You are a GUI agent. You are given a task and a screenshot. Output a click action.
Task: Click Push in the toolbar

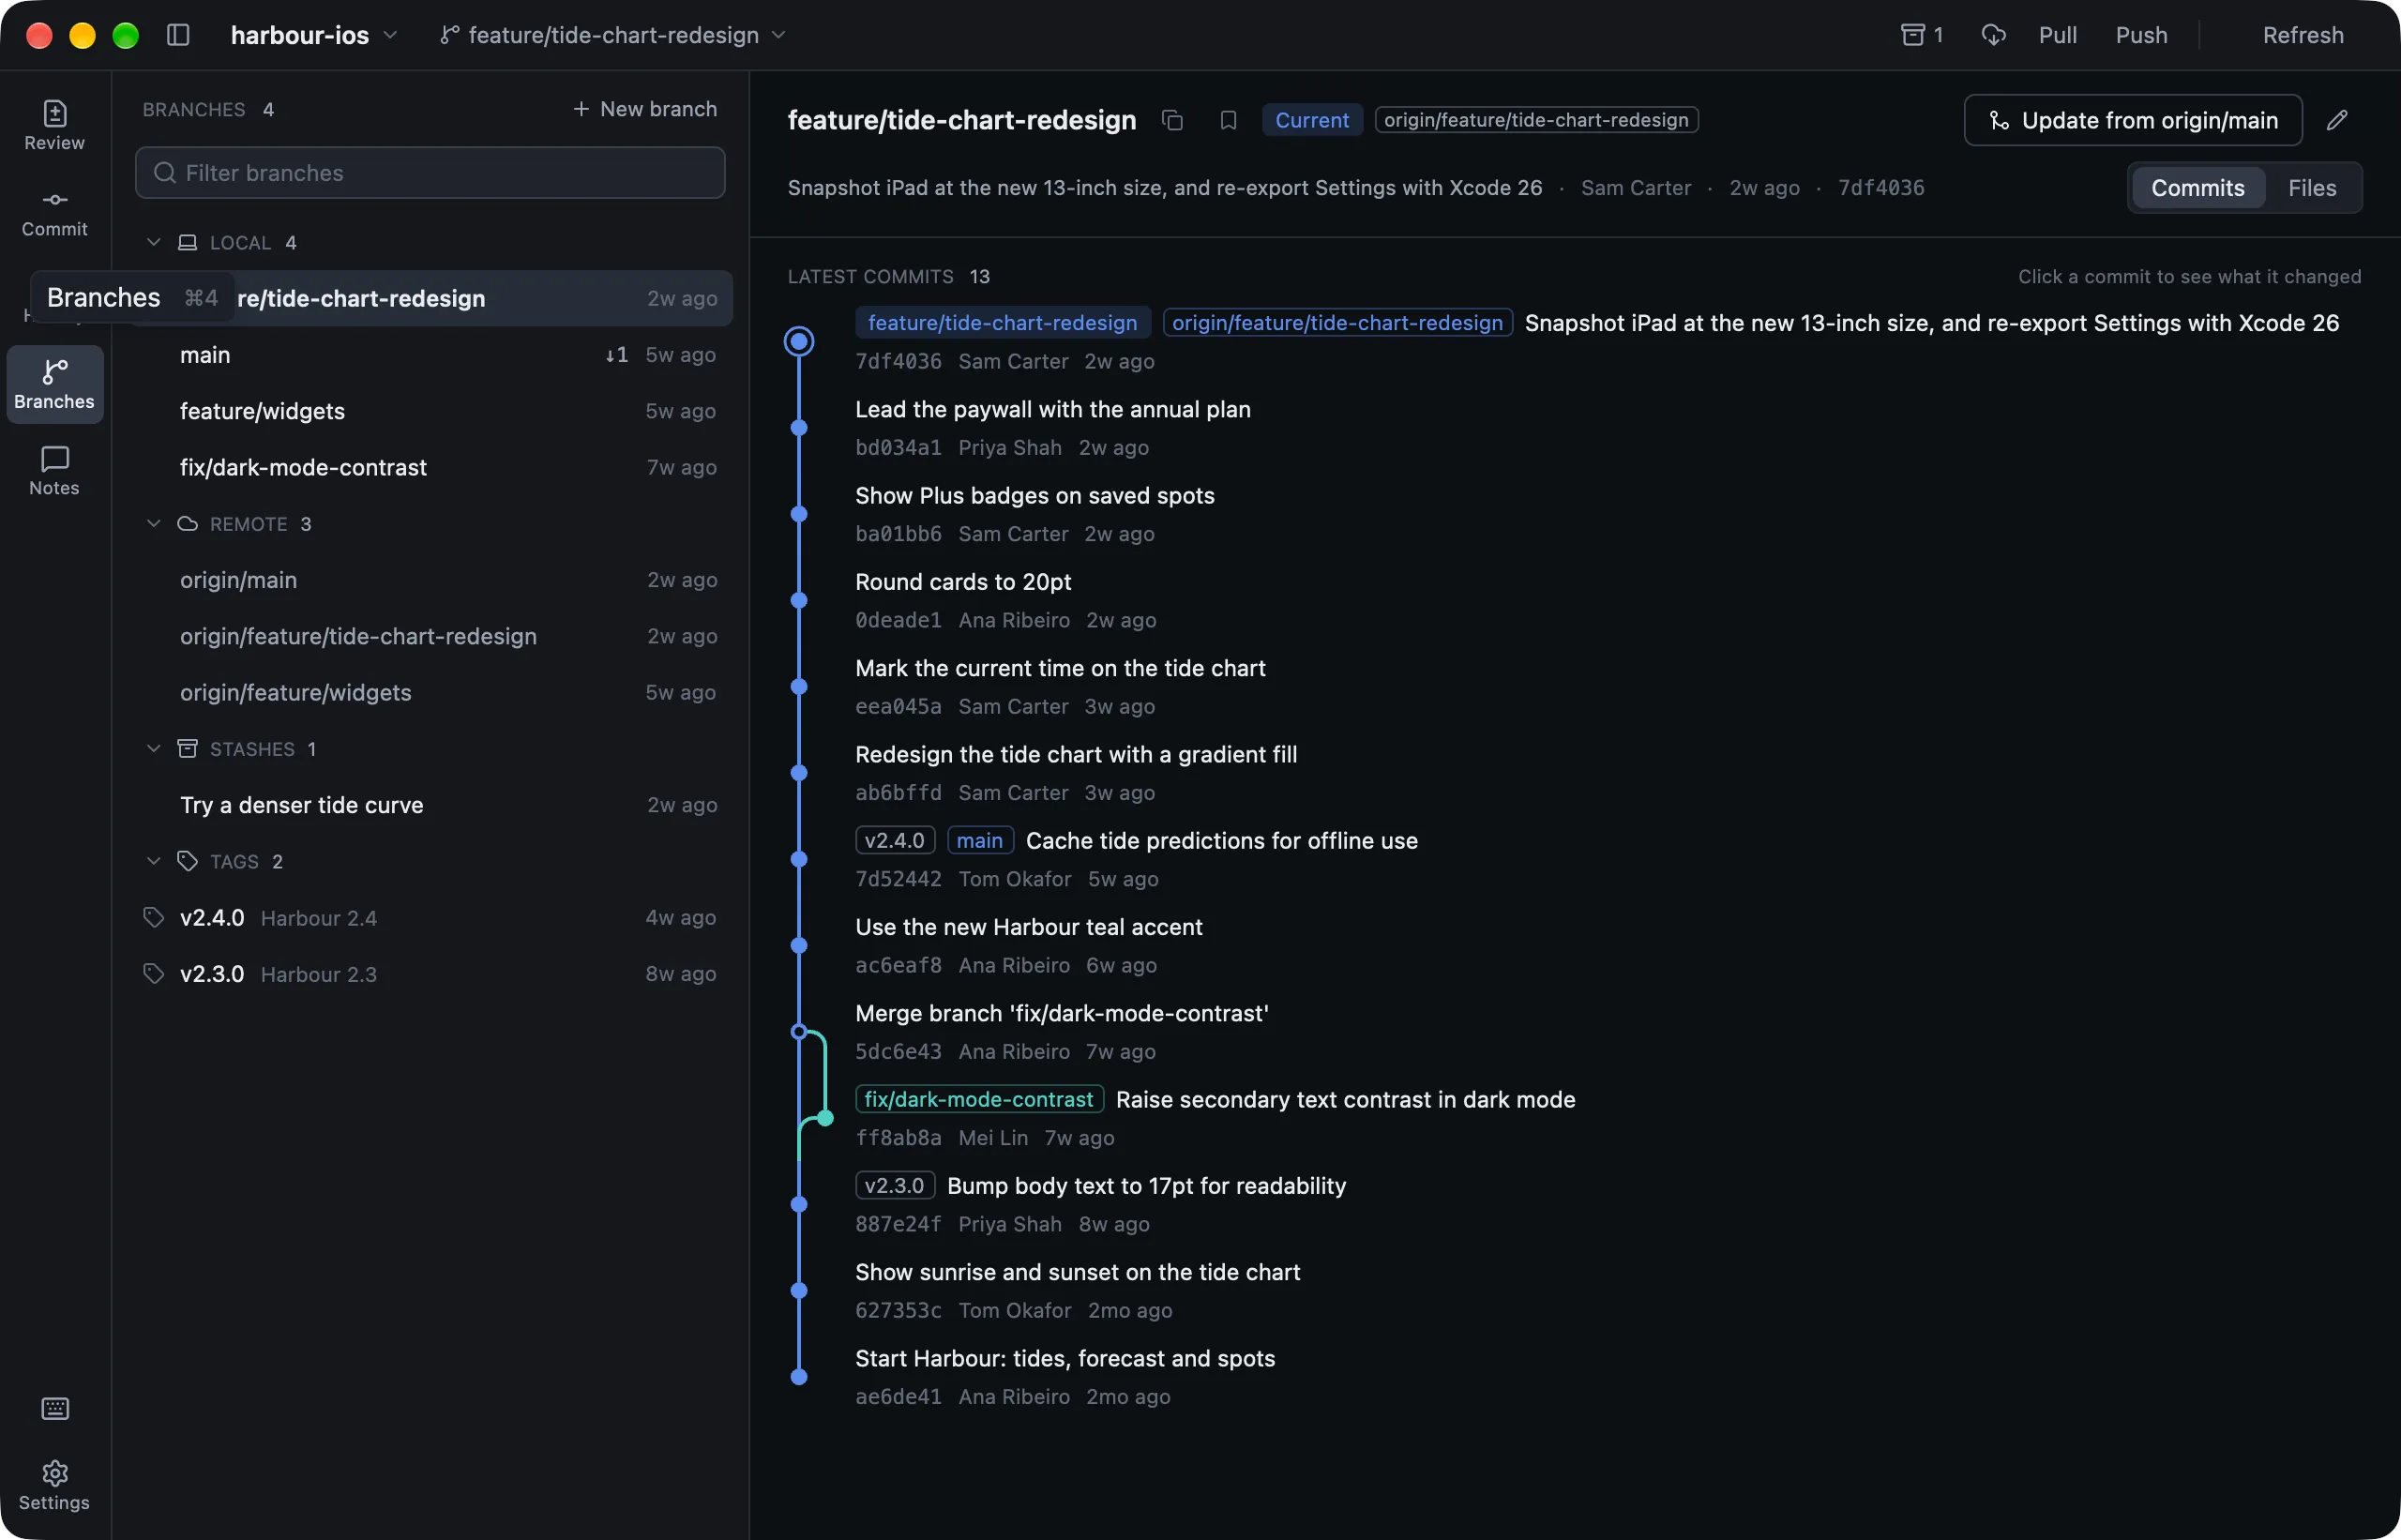2141,35
